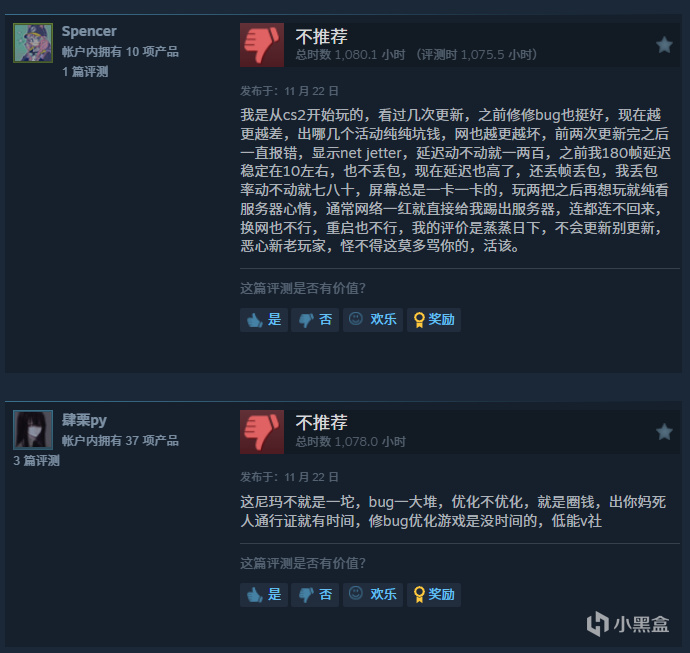This screenshot has width=690, height=653.
Task: Click the thumbs-down icon on 肆栗py's review
Action: pyautogui.click(x=262, y=432)
